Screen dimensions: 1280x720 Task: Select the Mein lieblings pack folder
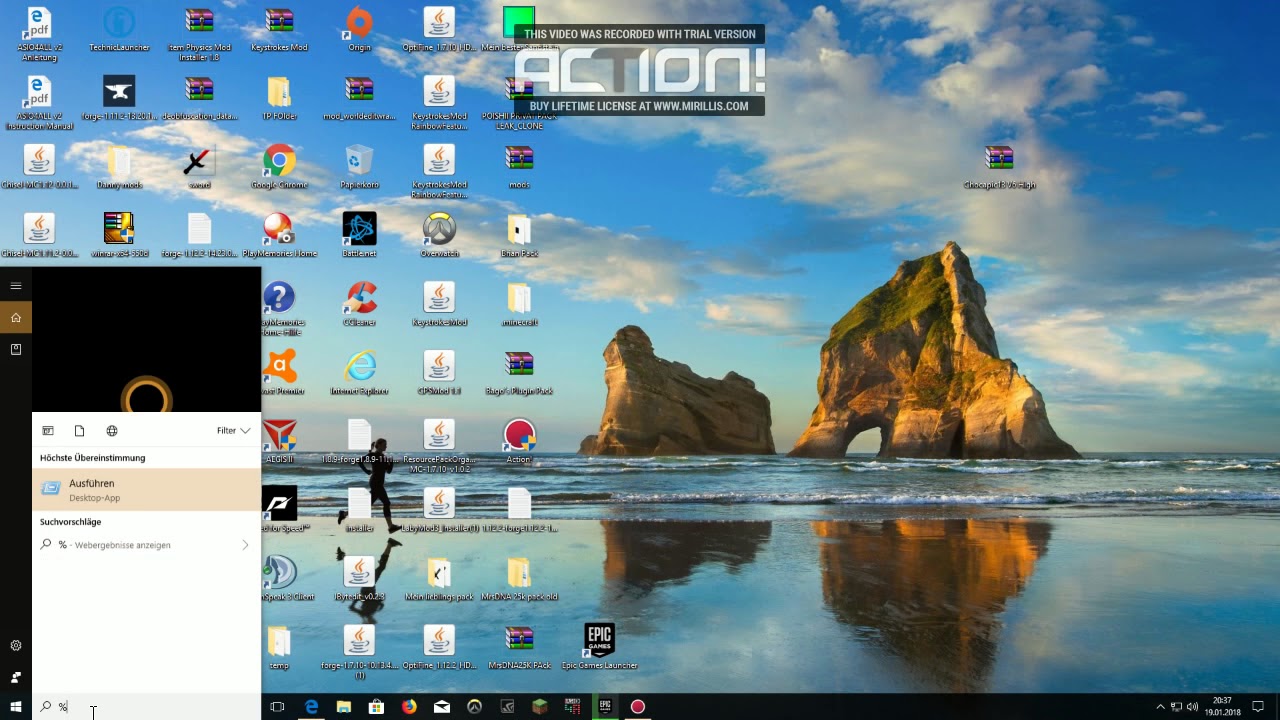point(439,578)
